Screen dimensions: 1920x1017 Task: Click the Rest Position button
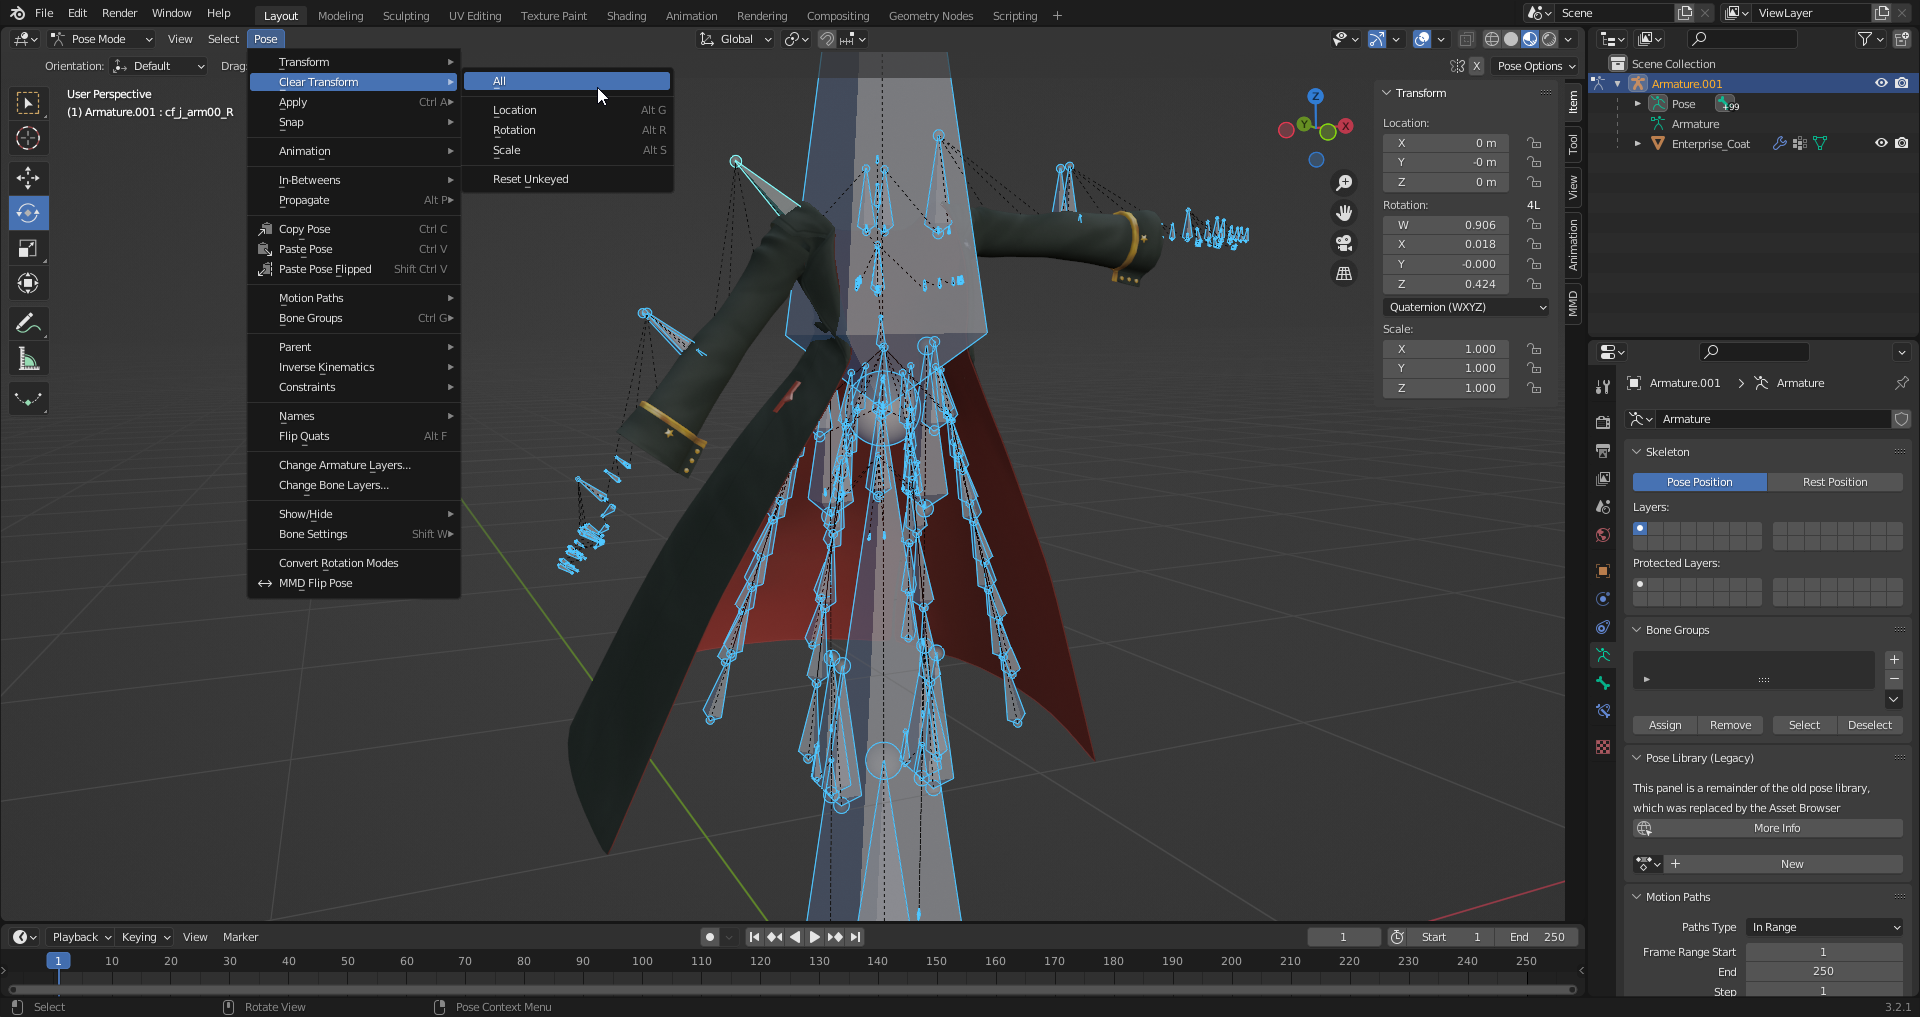(1835, 482)
